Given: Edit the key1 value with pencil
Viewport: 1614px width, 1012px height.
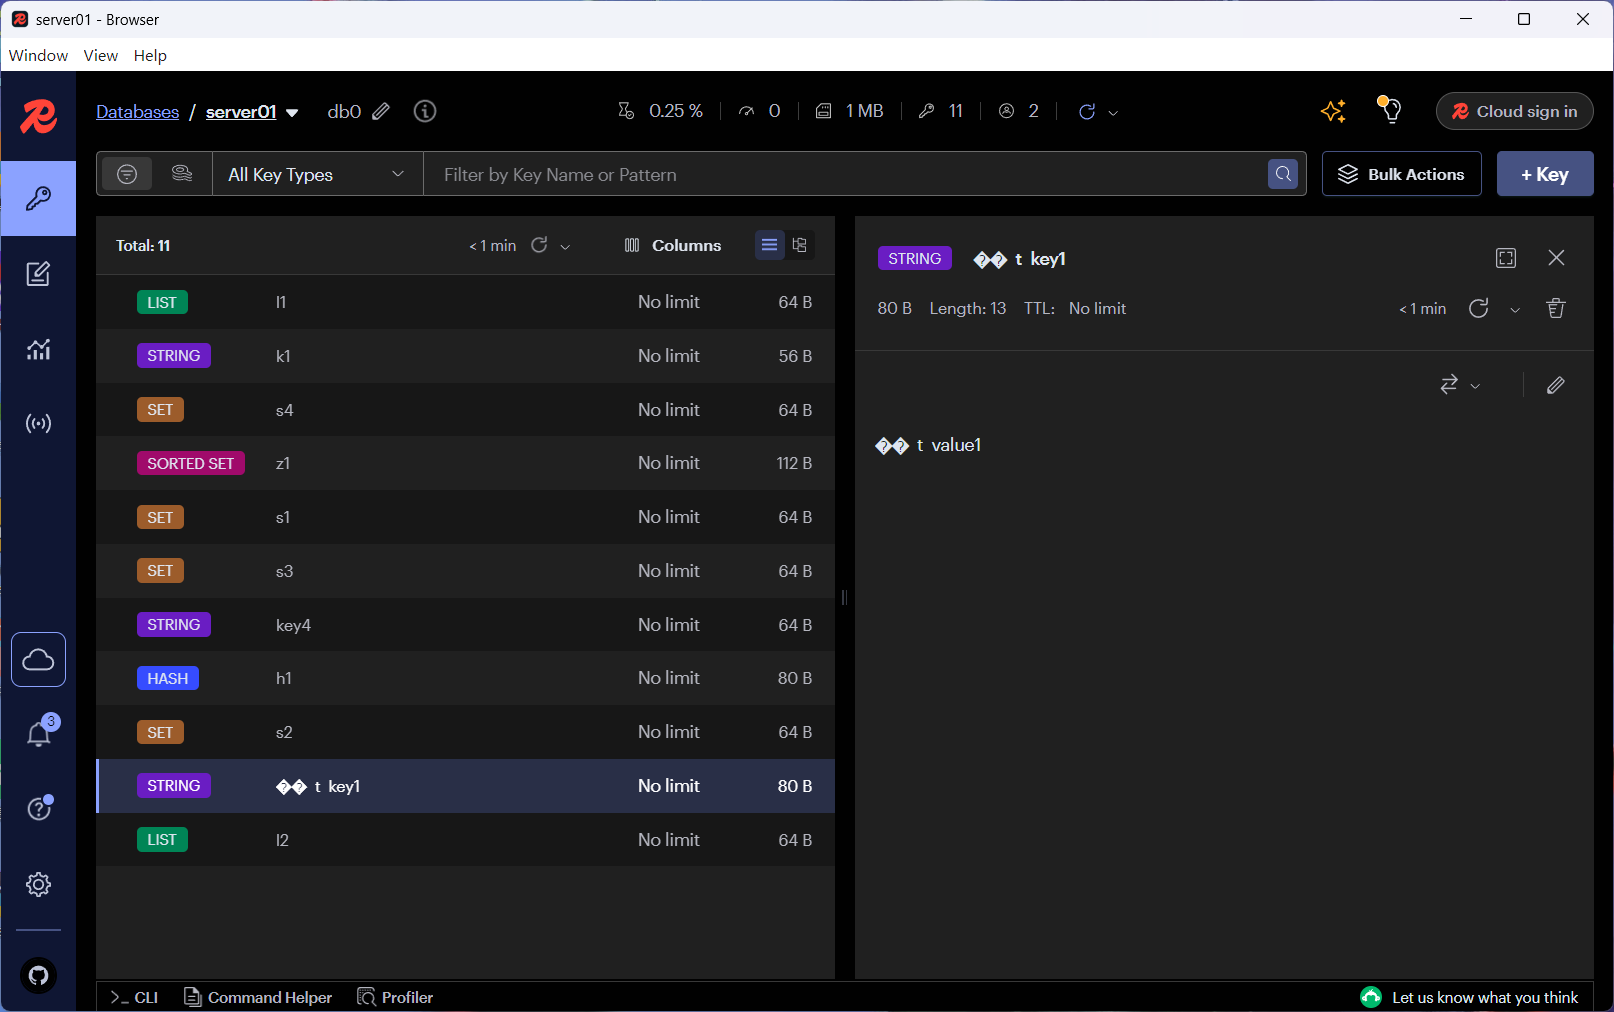Looking at the screenshot, I should (1556, 385).
